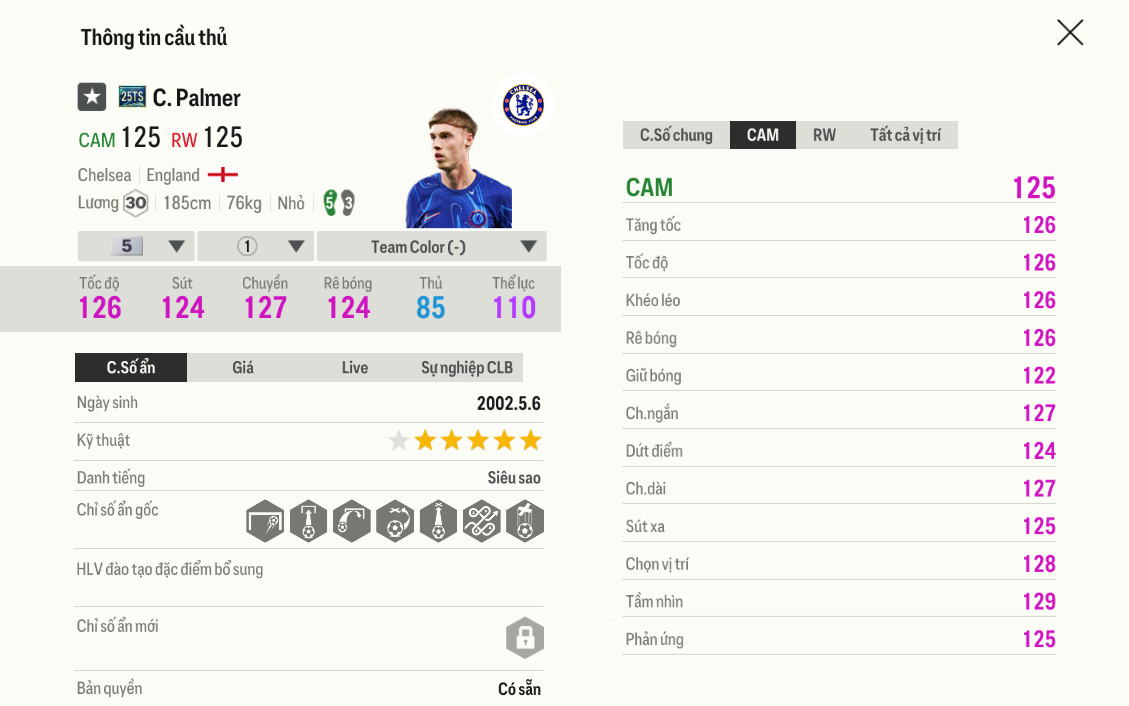Switch to the Giá tab
1129x706 pixels.
[243, 367]
